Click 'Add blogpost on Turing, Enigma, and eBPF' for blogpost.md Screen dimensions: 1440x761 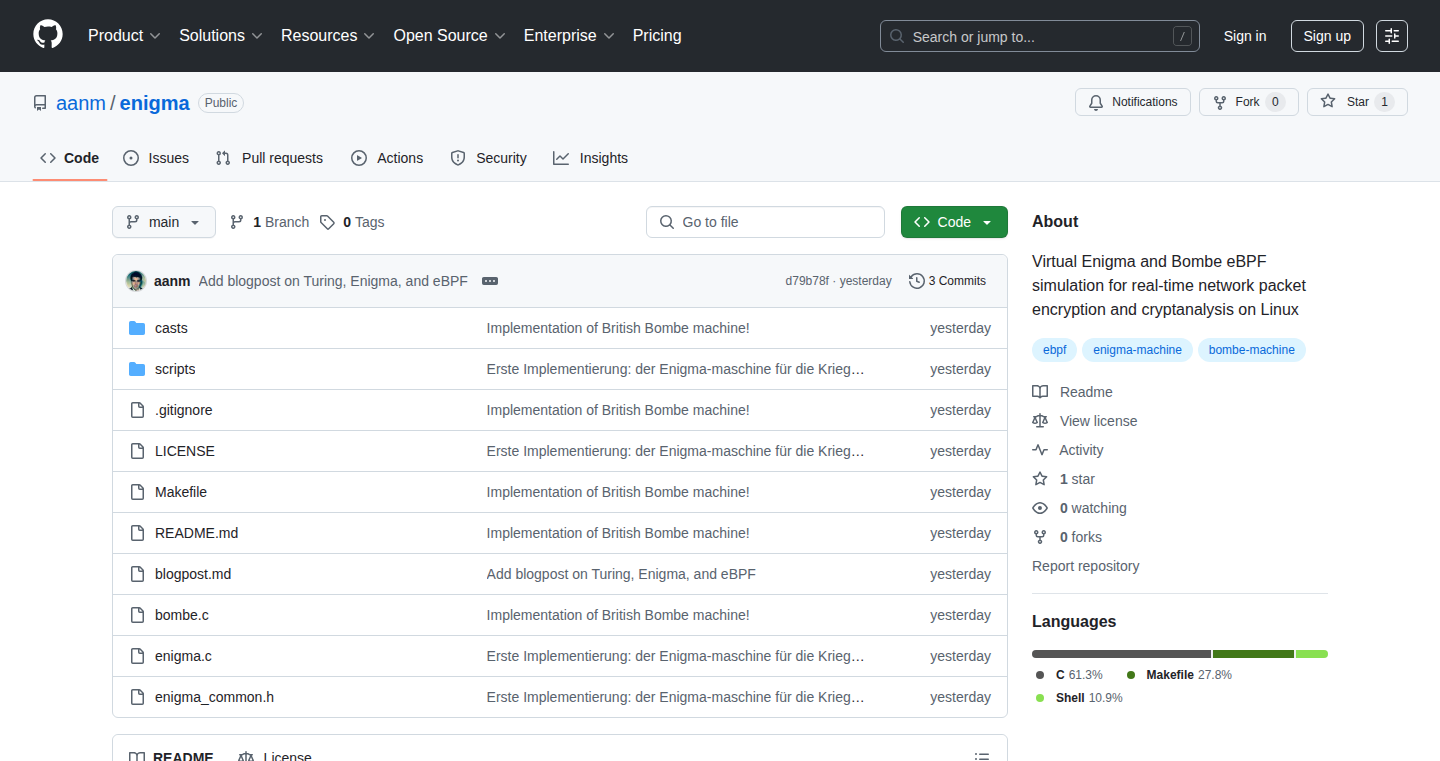click(621, 574)
